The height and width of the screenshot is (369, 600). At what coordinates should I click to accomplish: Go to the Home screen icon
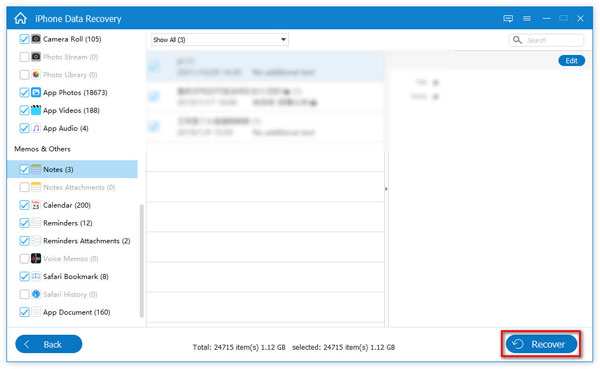coord(21,18)
